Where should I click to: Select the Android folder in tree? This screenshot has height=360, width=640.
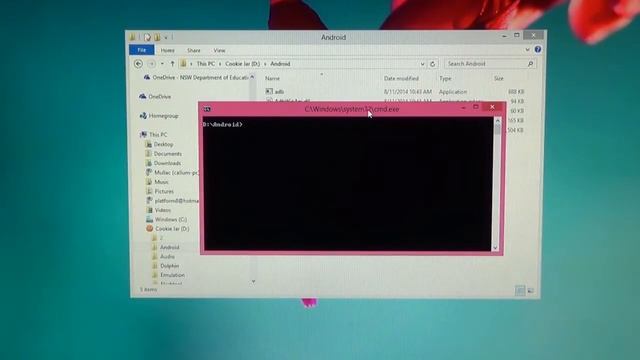(169, 247)
